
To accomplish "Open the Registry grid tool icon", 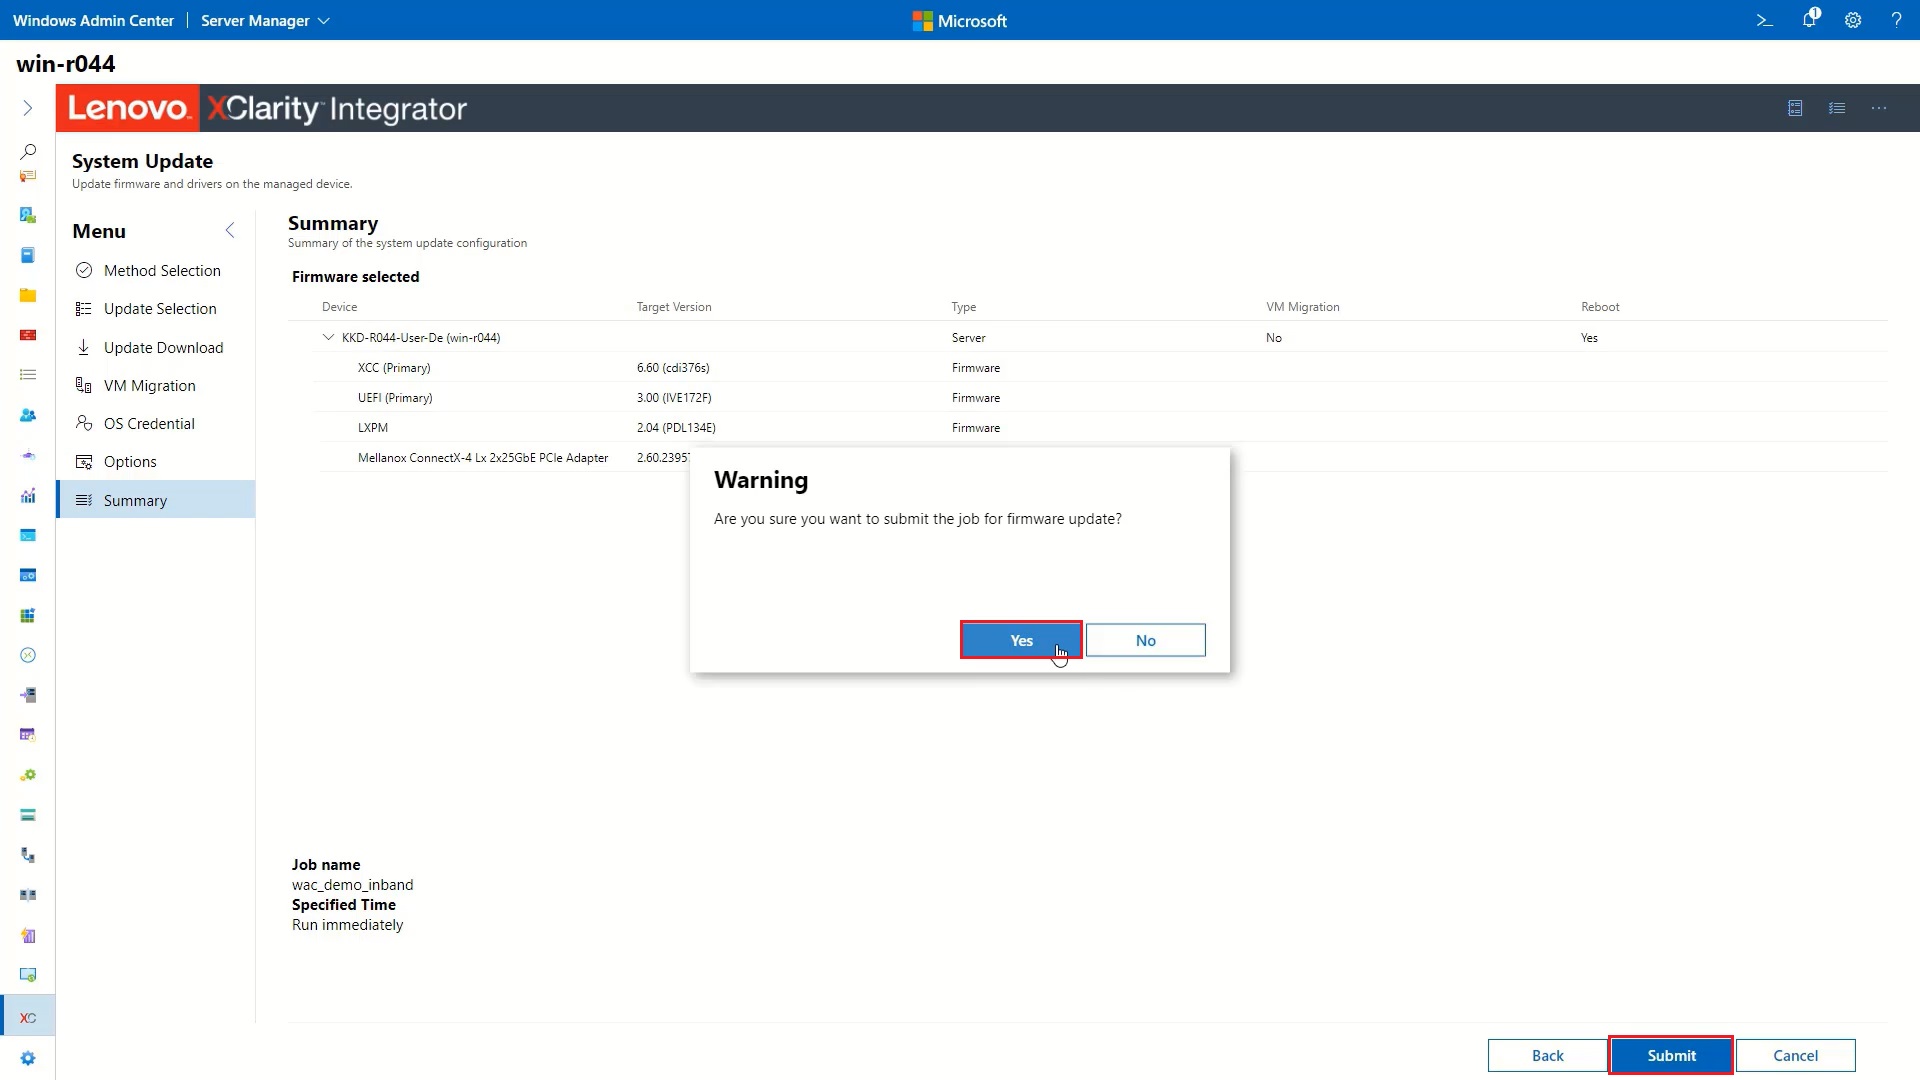I will tap(28, 615).
